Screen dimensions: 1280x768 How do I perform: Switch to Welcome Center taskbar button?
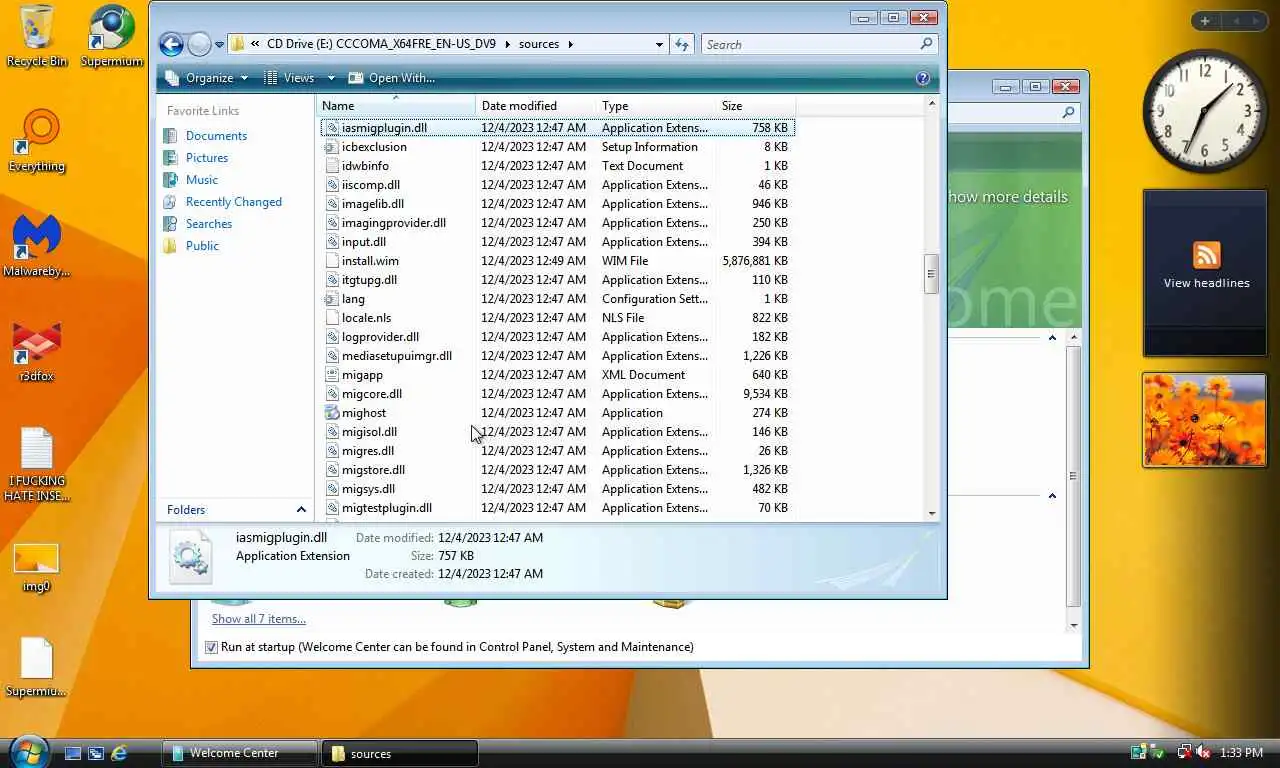click(x=240, y=753)
